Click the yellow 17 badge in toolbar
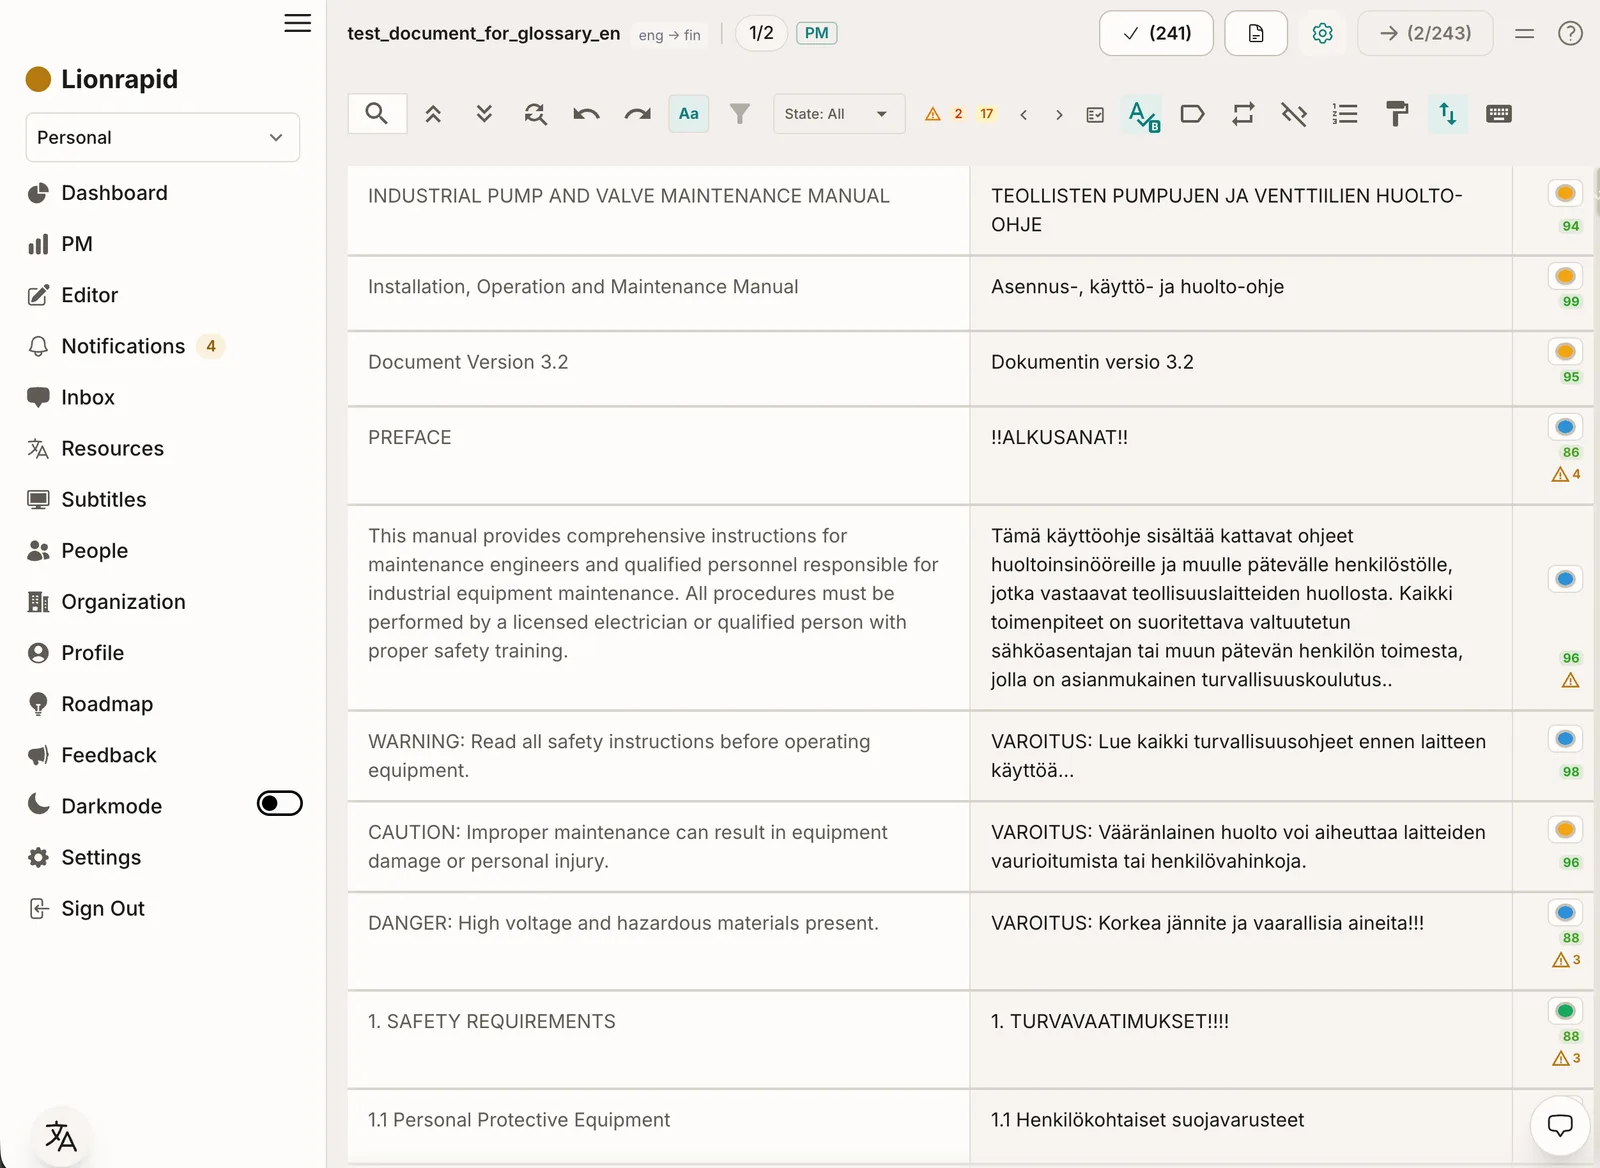This screenshot has width=1600, height=1168. 987,114
